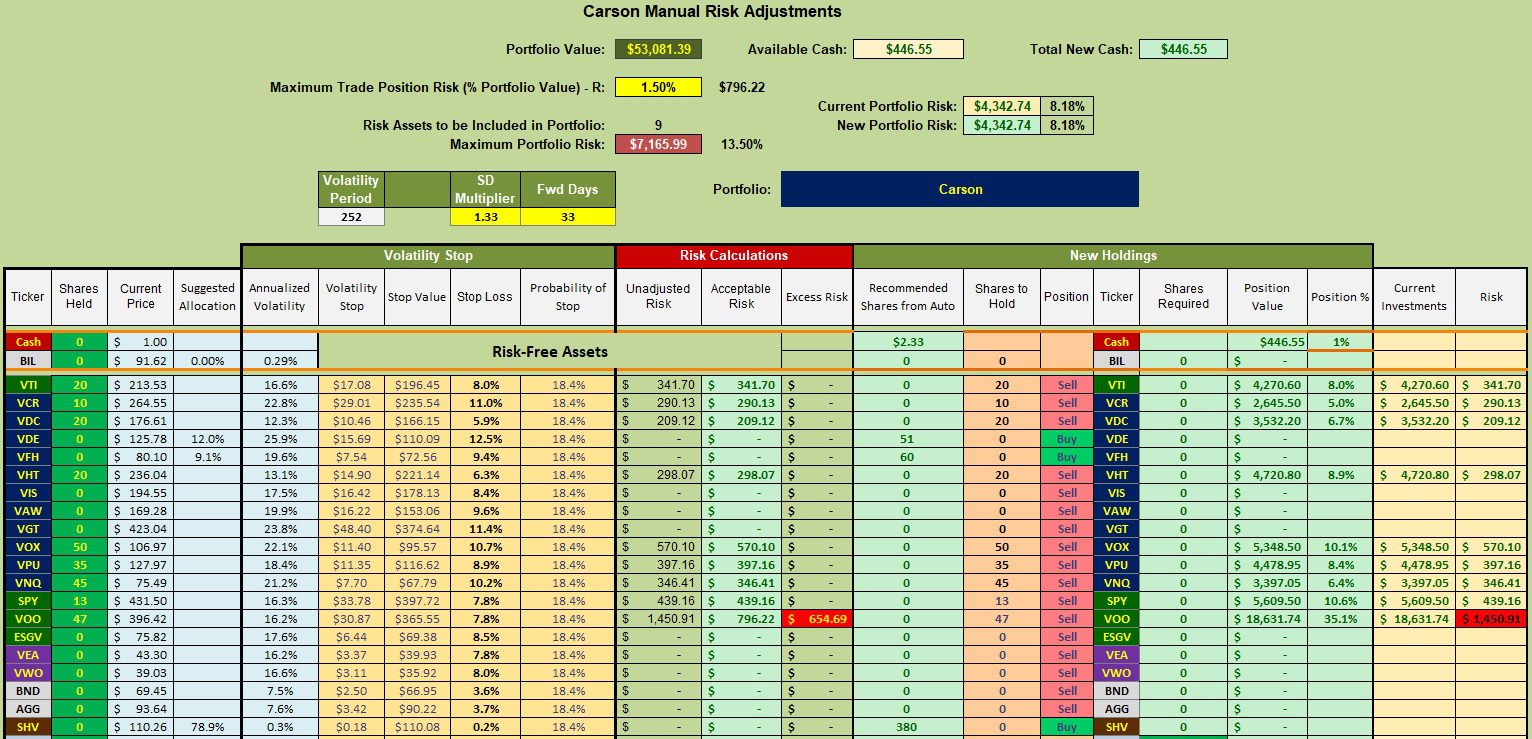The height and width of the screenshot is (739, 1532).
Task: Click the Buy position cell for SHV
Action: pos(1067,727)
